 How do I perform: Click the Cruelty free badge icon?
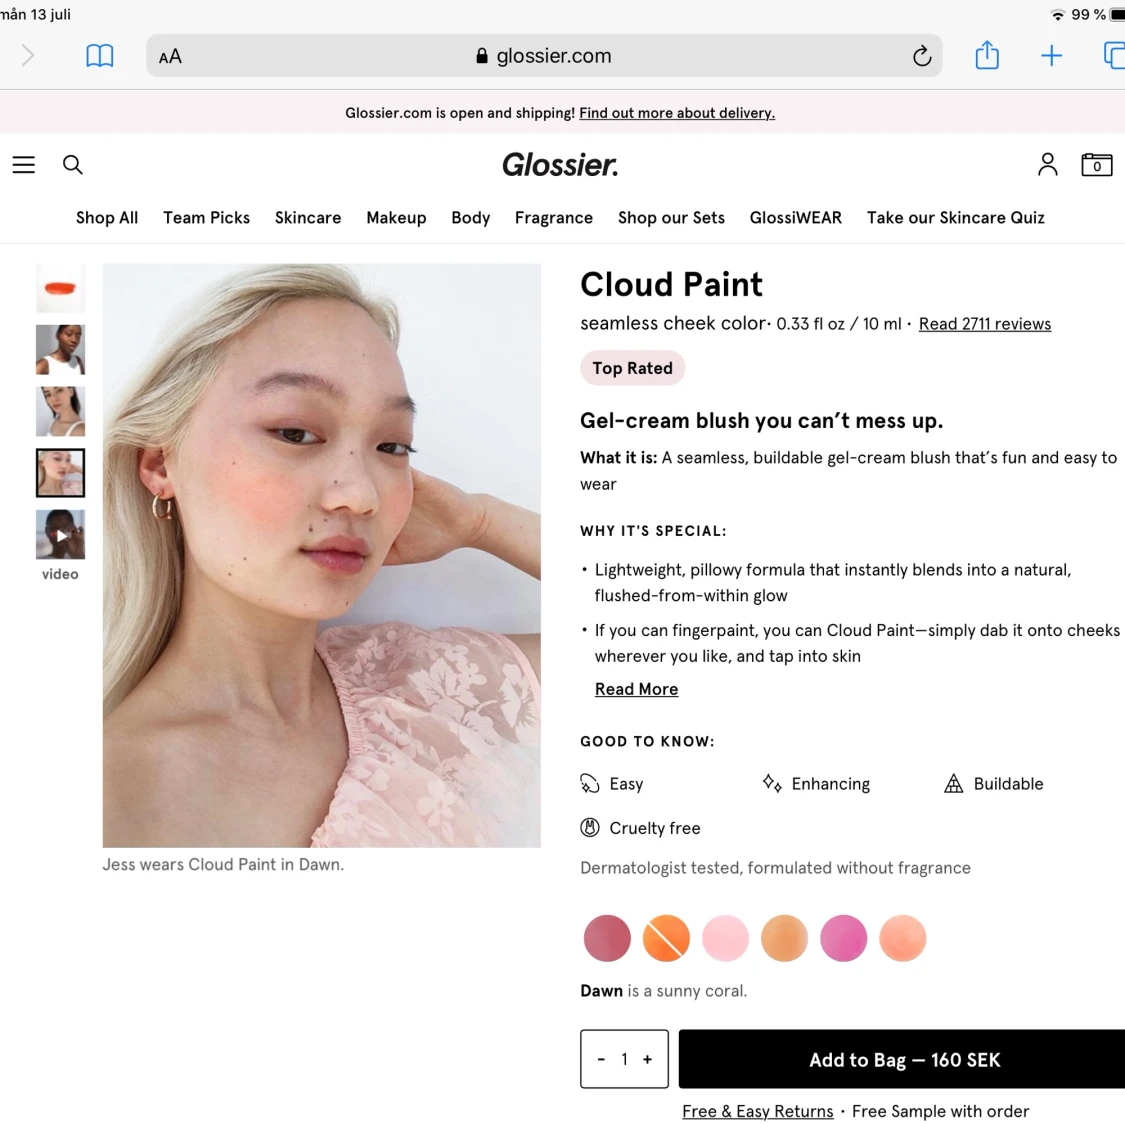(591, 828)
